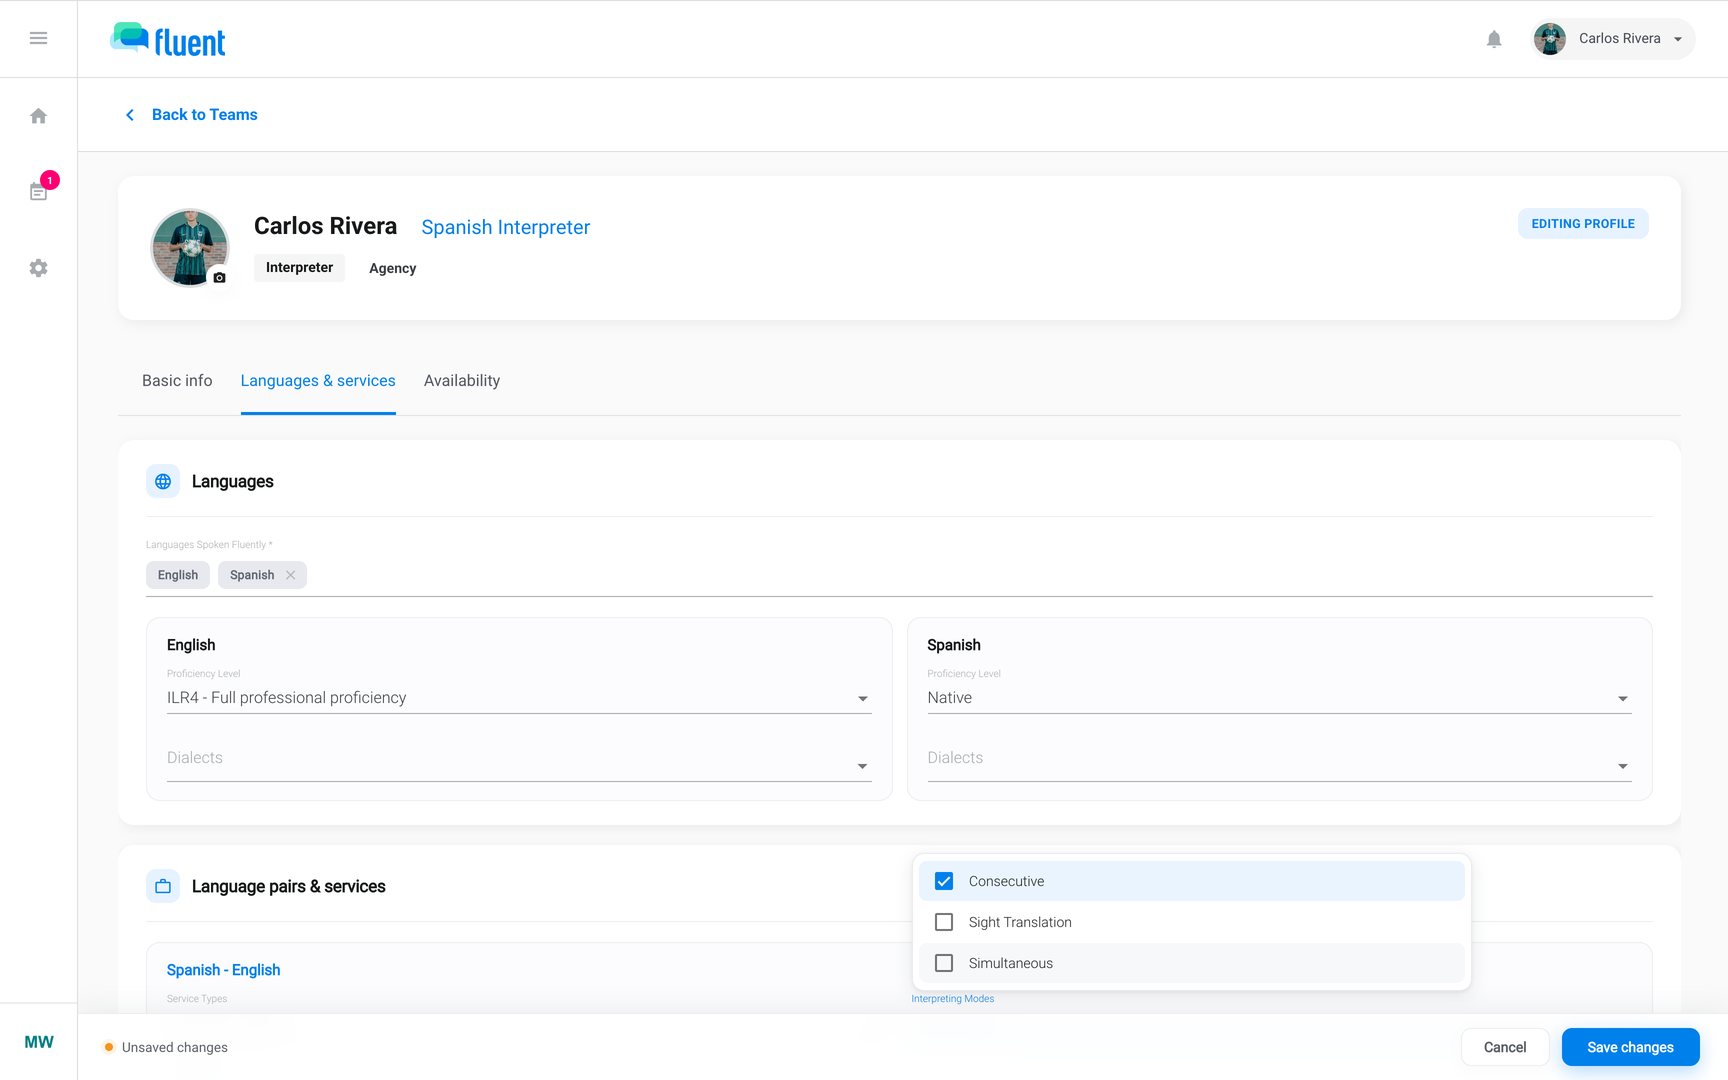The image size is (1728, 1080).
Task: Switch to Availability tab
Action: click(x=462, y=381)
